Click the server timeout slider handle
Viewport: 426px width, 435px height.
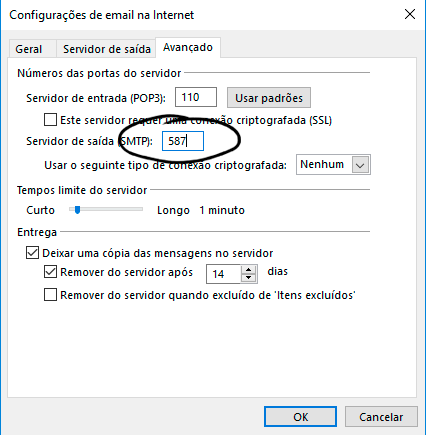point(77,210)
